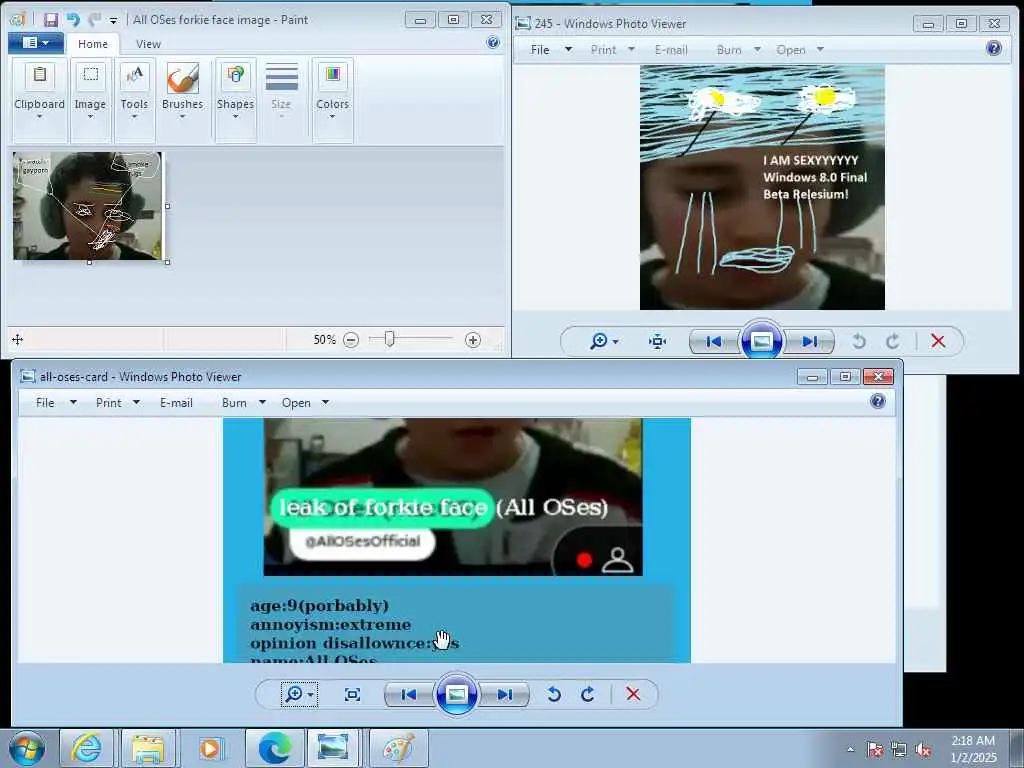Switch to the Home tab in Paint
1024x768 pixels.
(x=93, y=44)
